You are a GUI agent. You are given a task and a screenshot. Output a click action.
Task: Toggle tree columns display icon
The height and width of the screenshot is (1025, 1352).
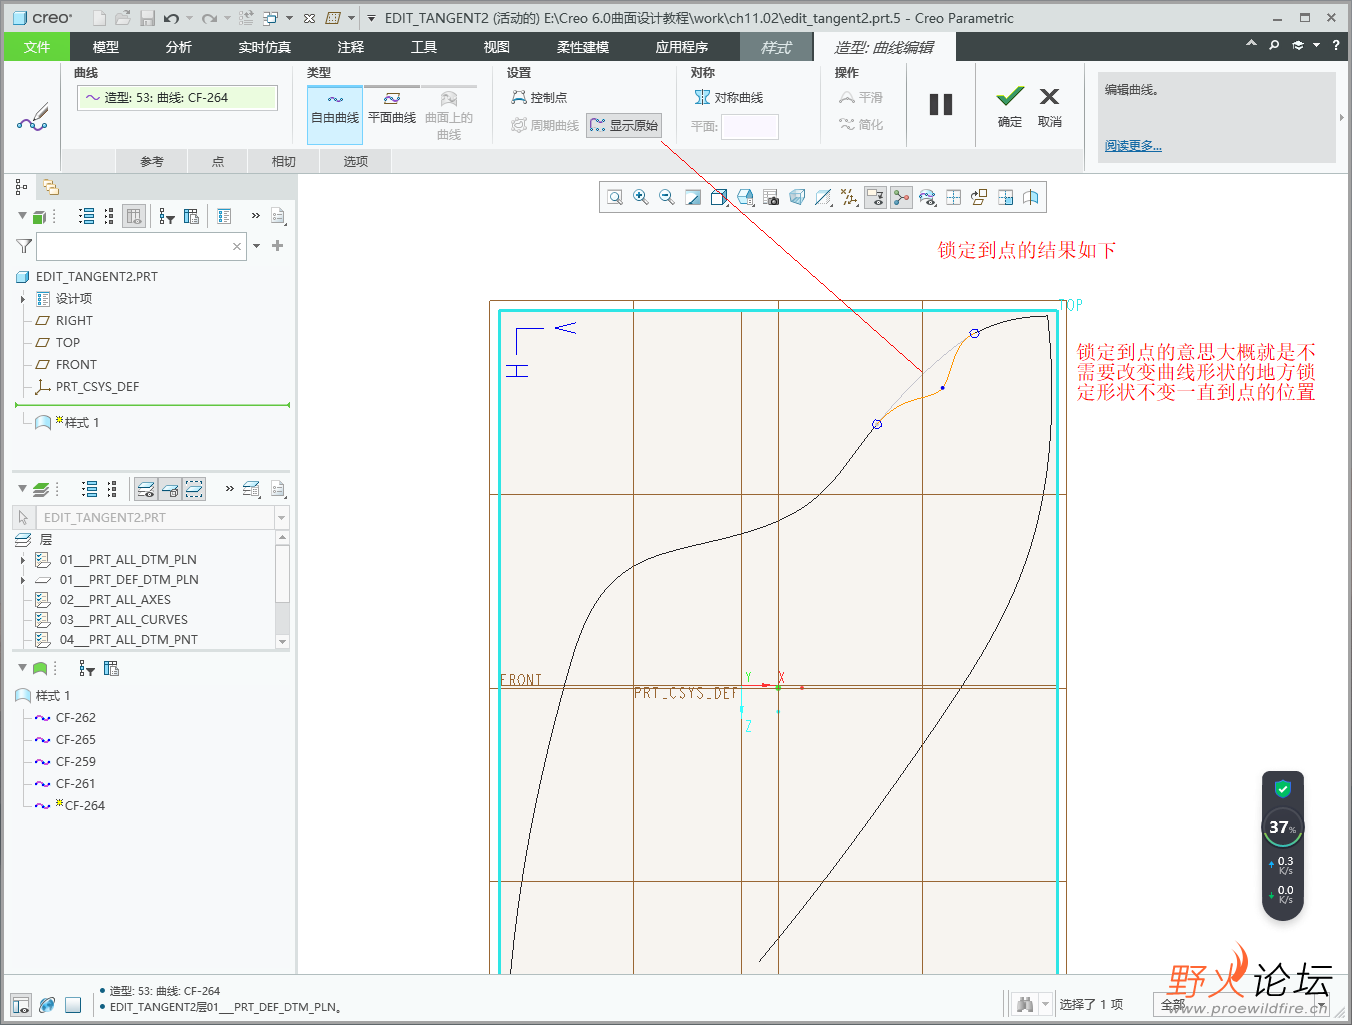pos(134,216)
